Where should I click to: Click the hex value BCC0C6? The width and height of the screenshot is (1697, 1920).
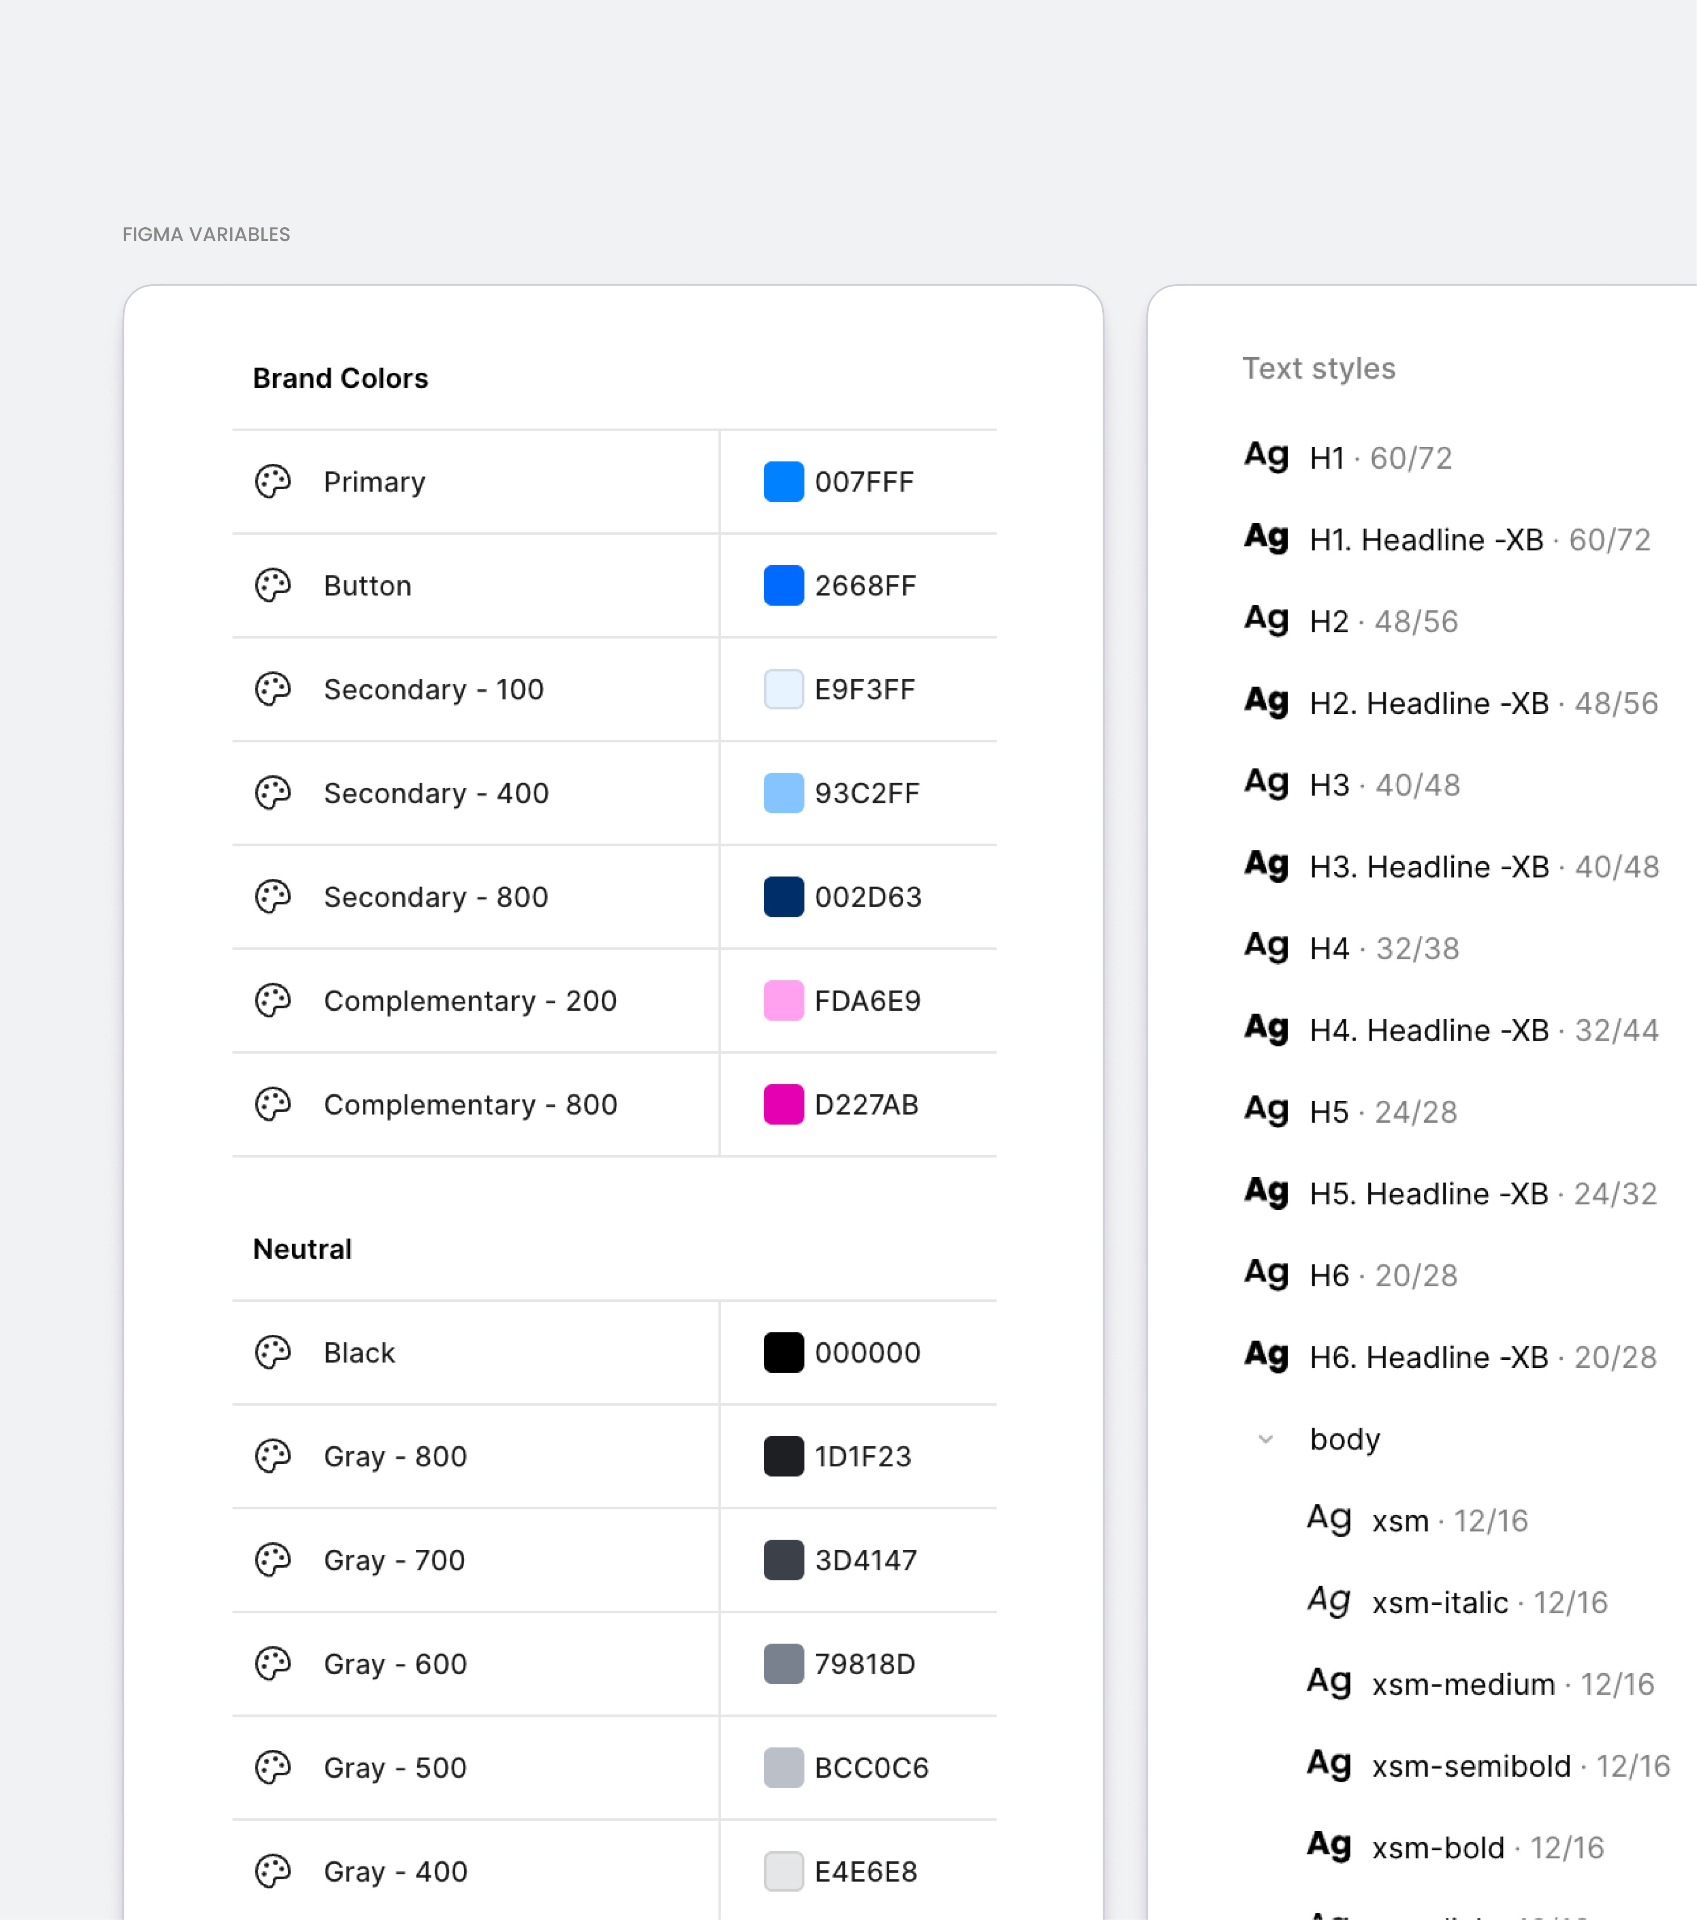tap(871, 1768)
